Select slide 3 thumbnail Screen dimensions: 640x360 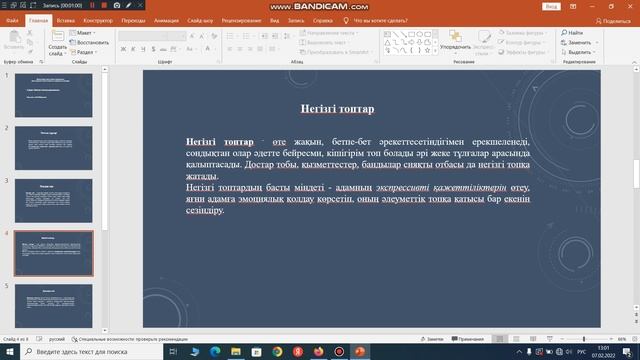click(x=53, y=200)
